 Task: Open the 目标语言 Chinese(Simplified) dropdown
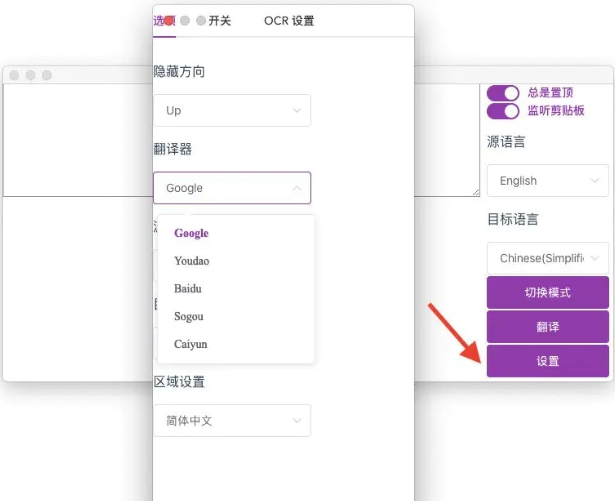pyautogui.click(x=548, y=258)
